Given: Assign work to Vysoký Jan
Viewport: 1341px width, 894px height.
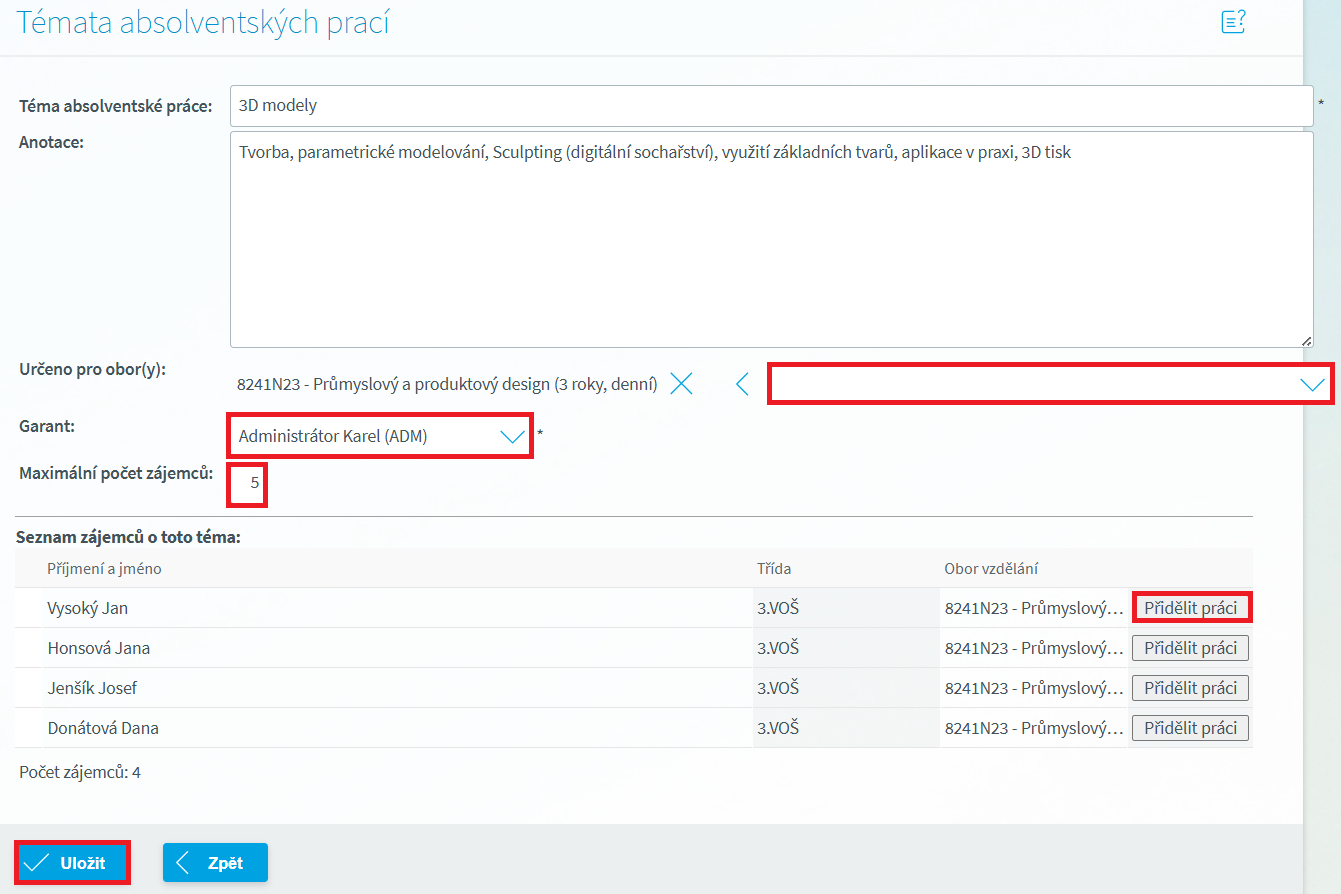Looking at the screenshot, I should click(x=1190, y=608).
